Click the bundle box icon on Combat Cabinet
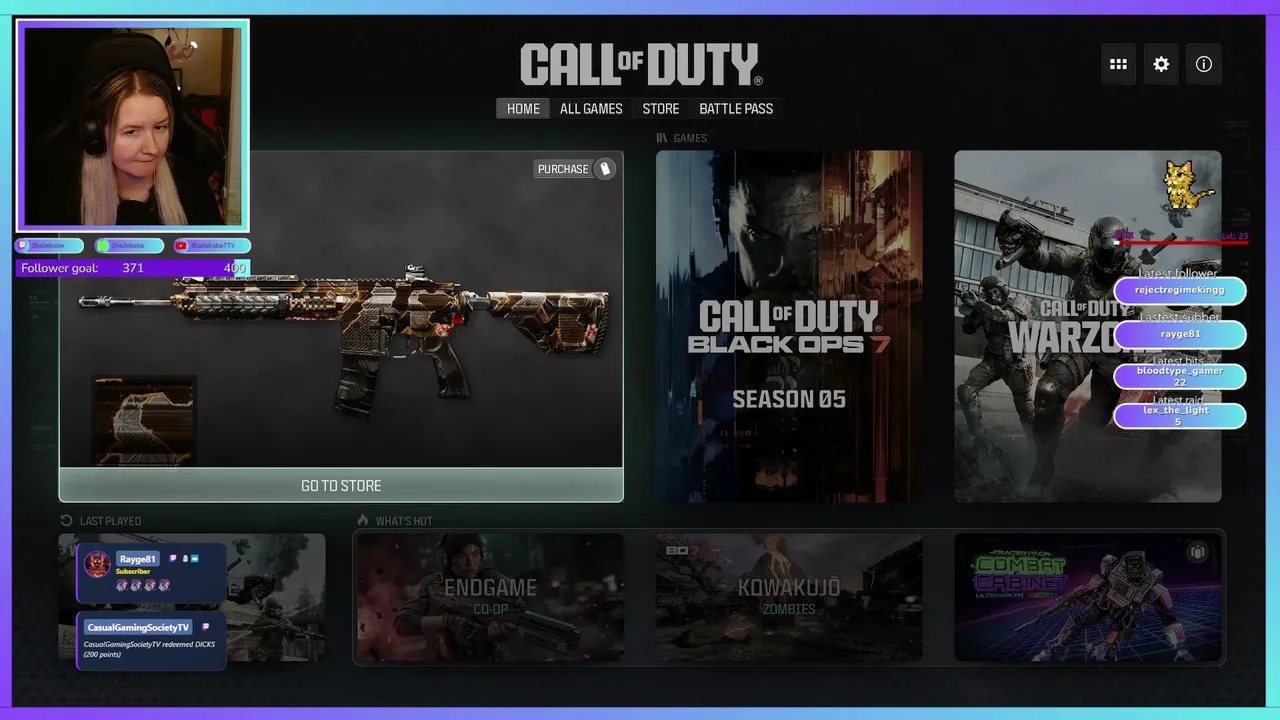 click(1197, 553)
